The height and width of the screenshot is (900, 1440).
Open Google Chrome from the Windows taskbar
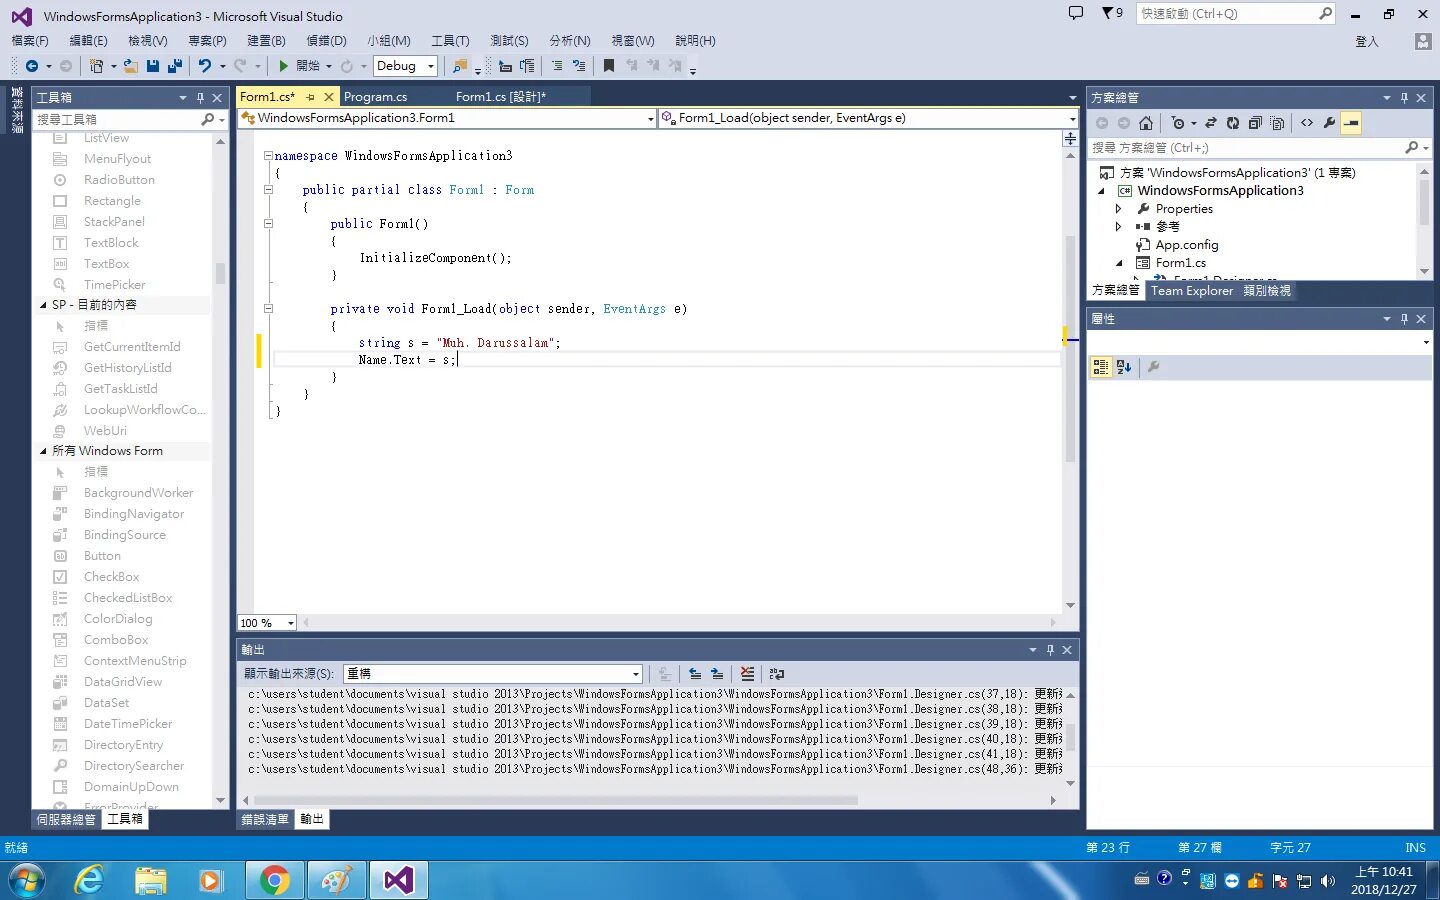pyautogui.click(x=273, y=880)
